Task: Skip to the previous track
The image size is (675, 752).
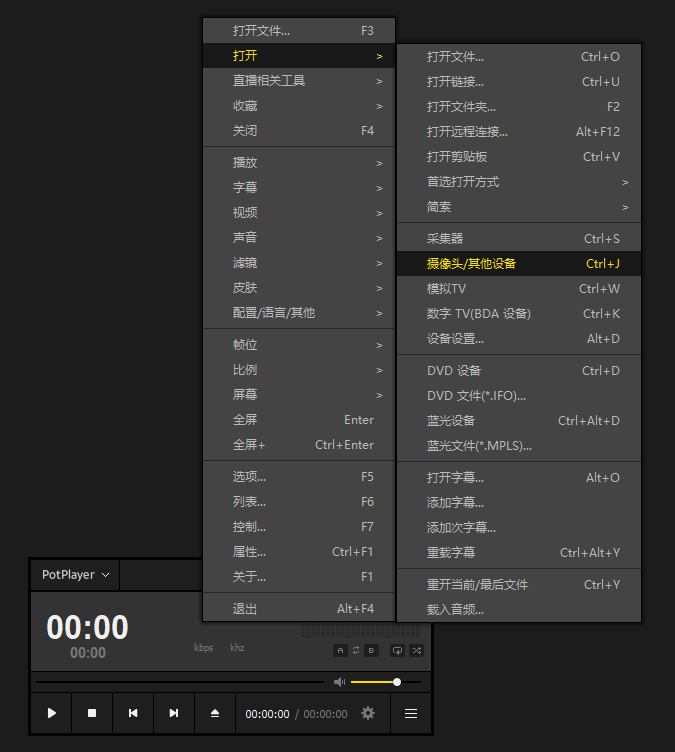Action: click(x=133, y=713)
